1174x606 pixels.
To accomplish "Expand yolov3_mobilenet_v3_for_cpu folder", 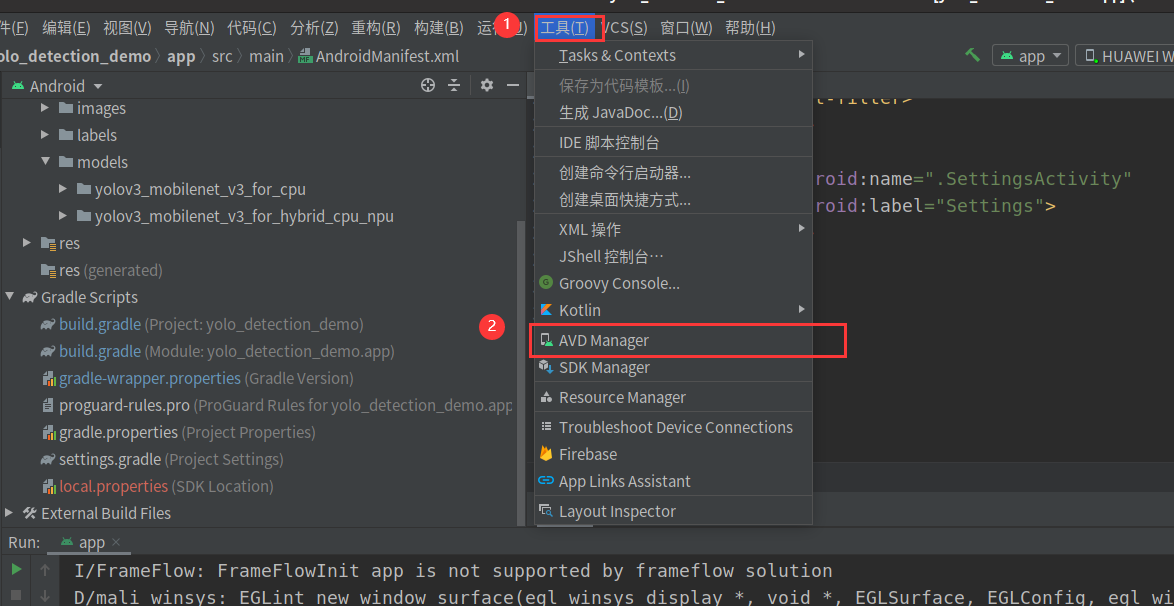I will [63, 189].
